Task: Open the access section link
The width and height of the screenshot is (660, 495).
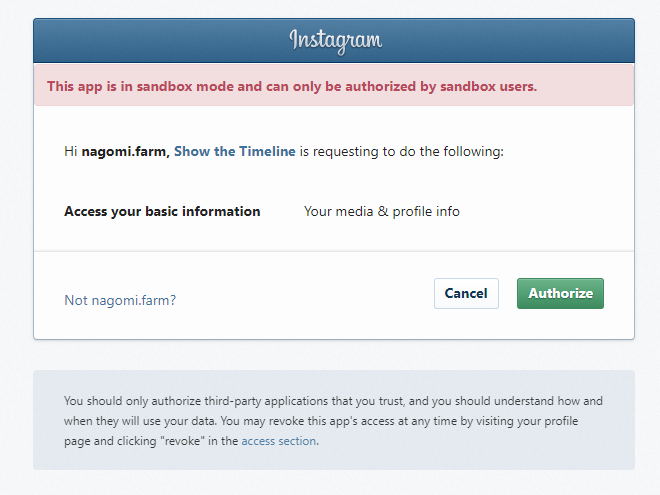Action: click(x=279, y=441)
